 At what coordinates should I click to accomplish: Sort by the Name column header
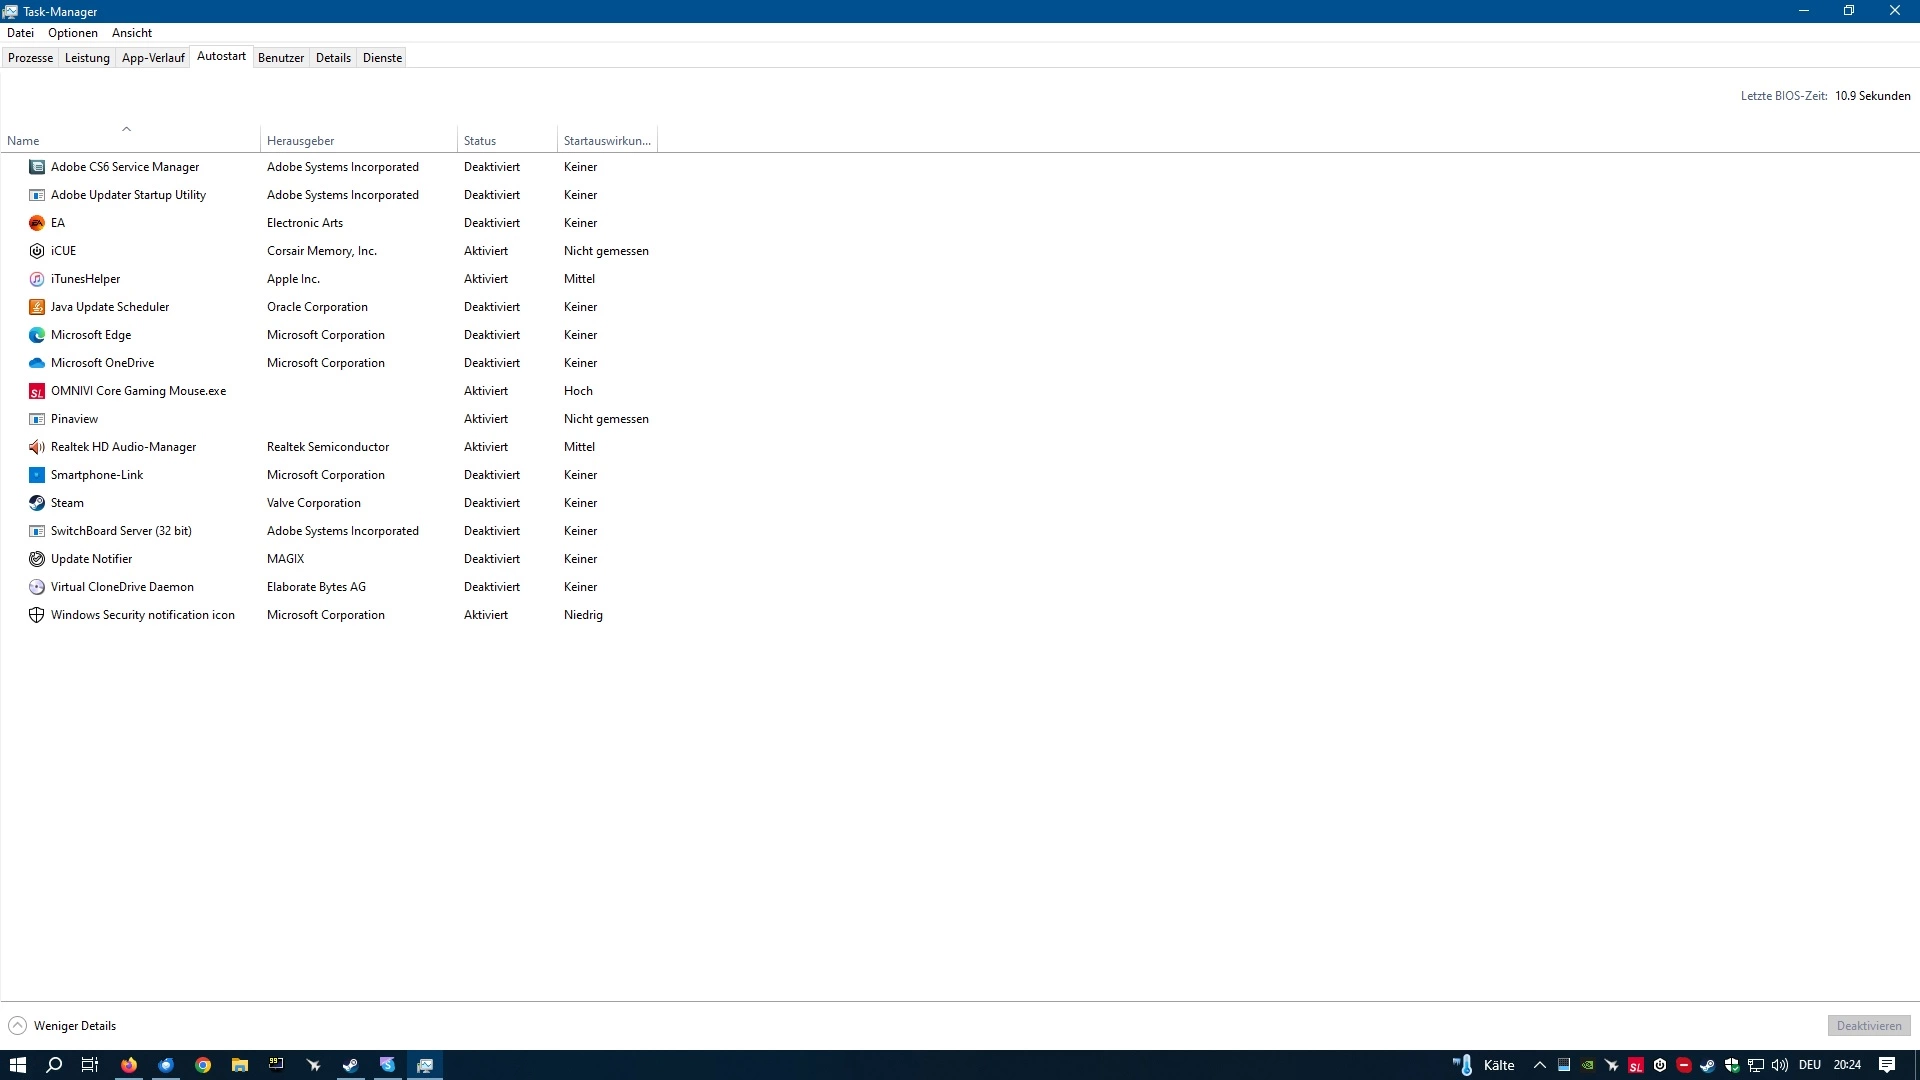click(130, 140)
